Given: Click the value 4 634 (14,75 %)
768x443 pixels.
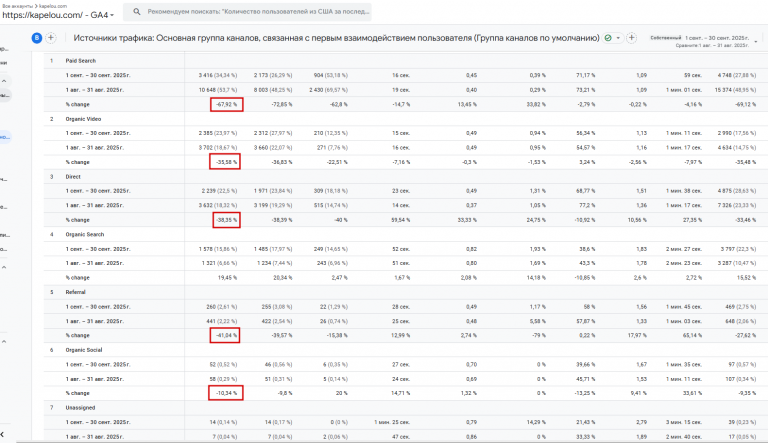Looking at the screenshot, I should pos(737,148).
